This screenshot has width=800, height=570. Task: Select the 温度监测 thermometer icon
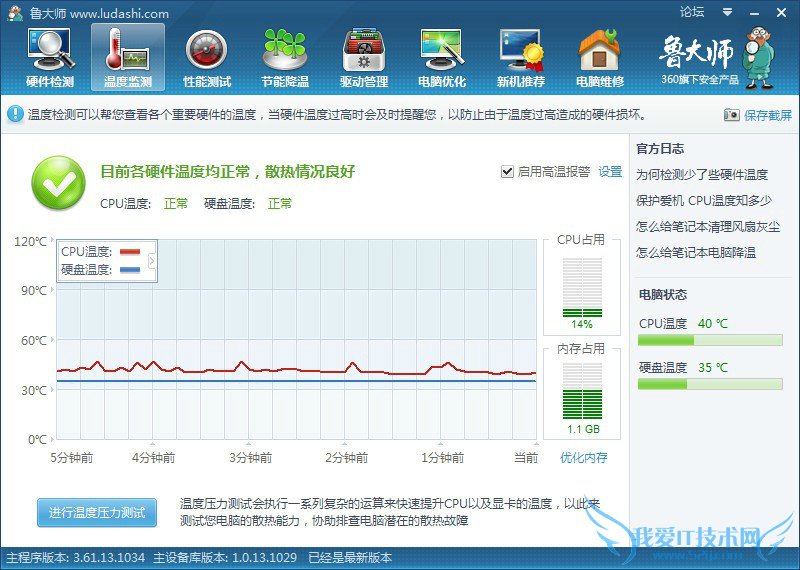pos(128,58)
